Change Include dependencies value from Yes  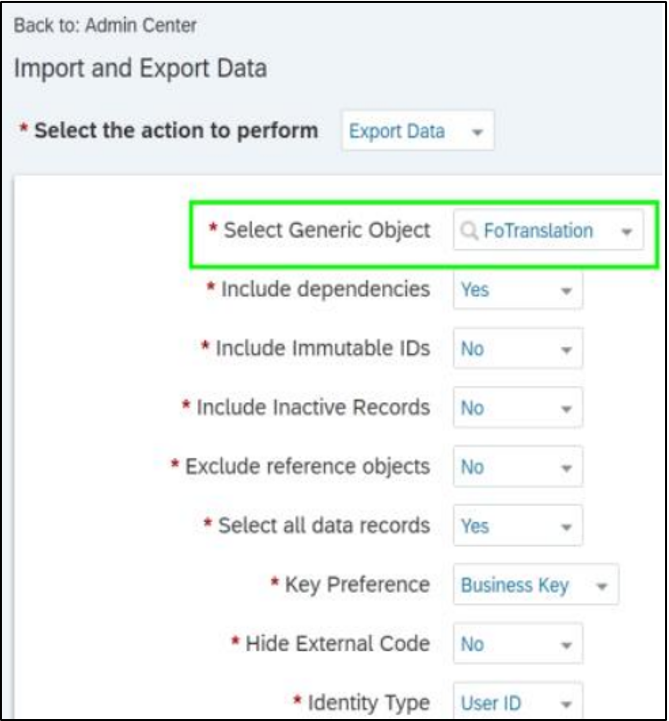518,290
